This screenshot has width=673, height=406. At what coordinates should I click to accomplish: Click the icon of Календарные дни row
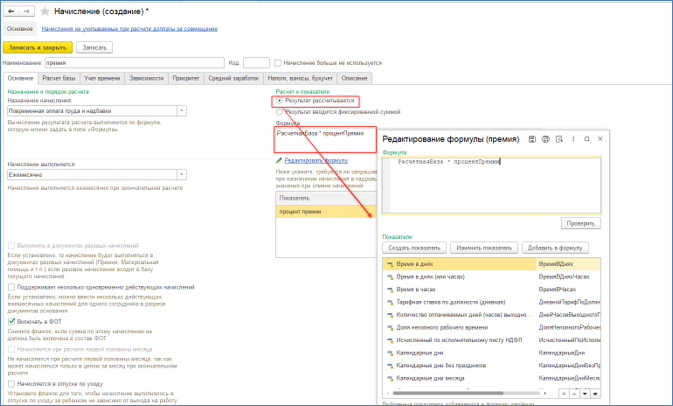click(x=390, y=353)
